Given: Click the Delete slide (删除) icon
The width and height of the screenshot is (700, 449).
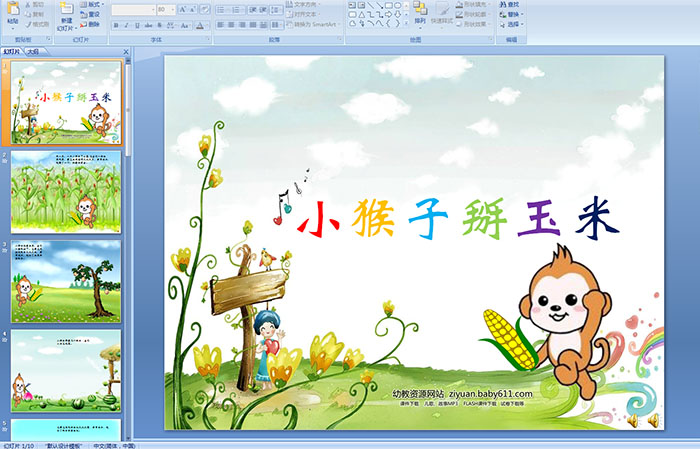Looking at the screenshot, I should tap(90, 25).
